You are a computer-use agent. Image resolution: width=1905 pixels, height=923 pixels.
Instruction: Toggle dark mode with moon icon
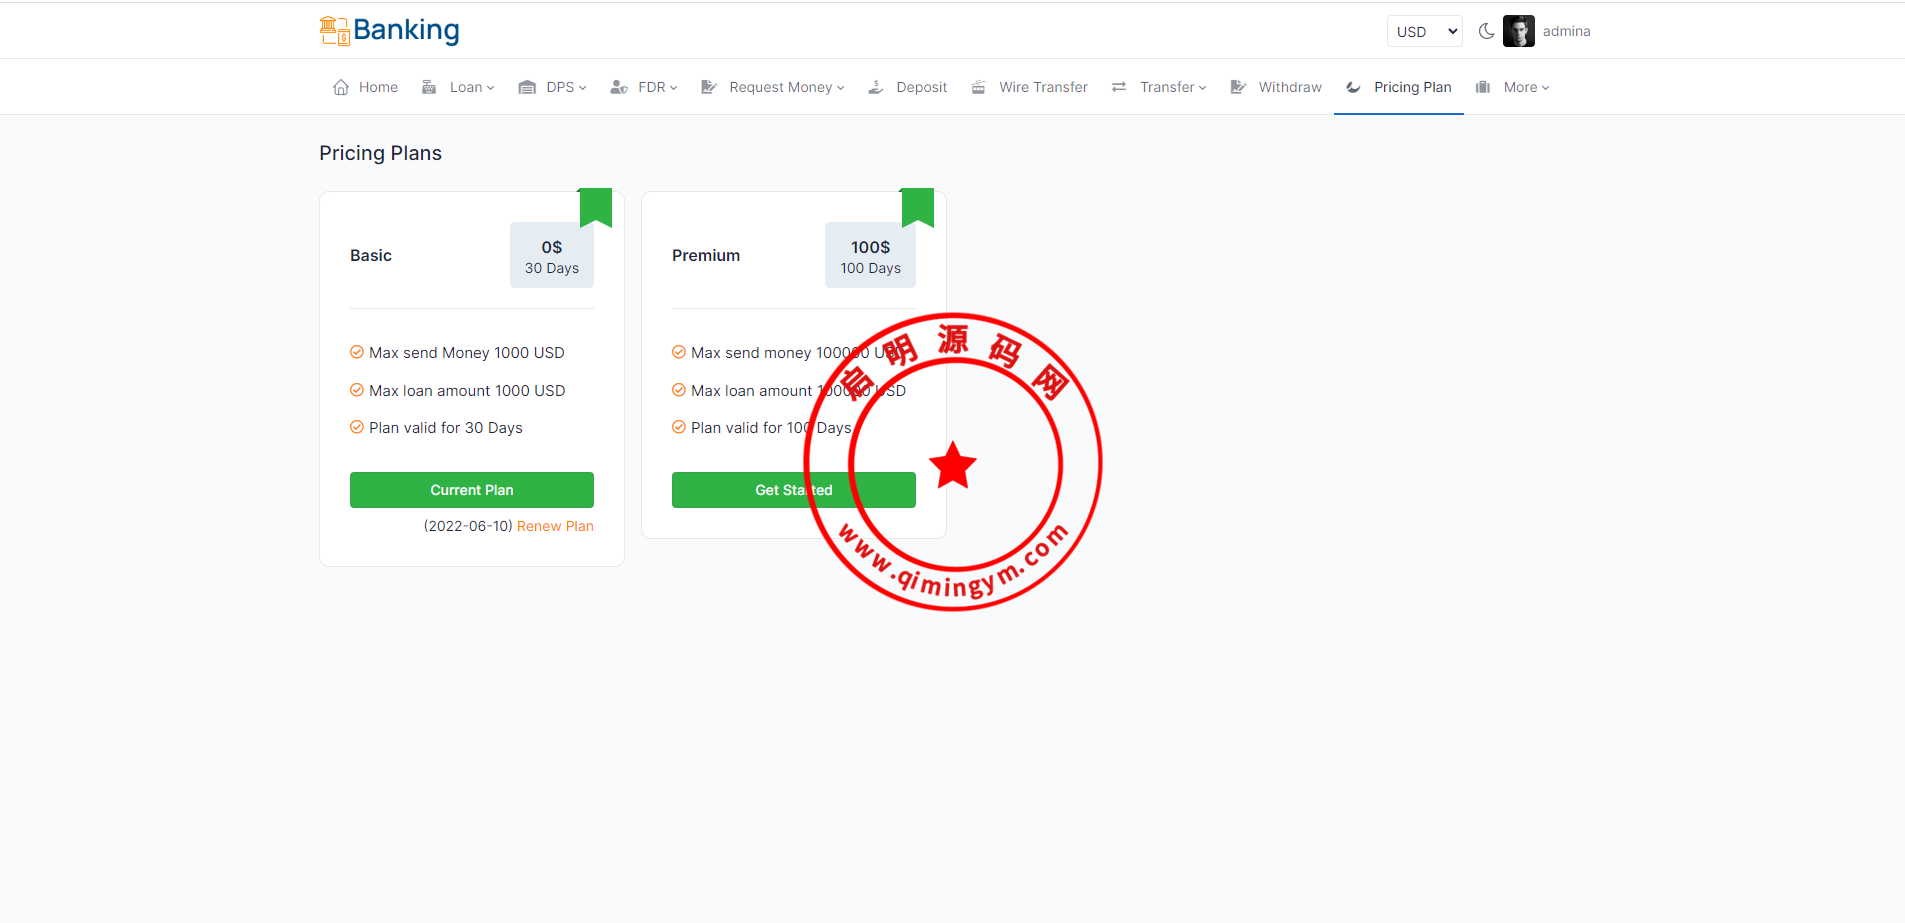[1486, 31]
